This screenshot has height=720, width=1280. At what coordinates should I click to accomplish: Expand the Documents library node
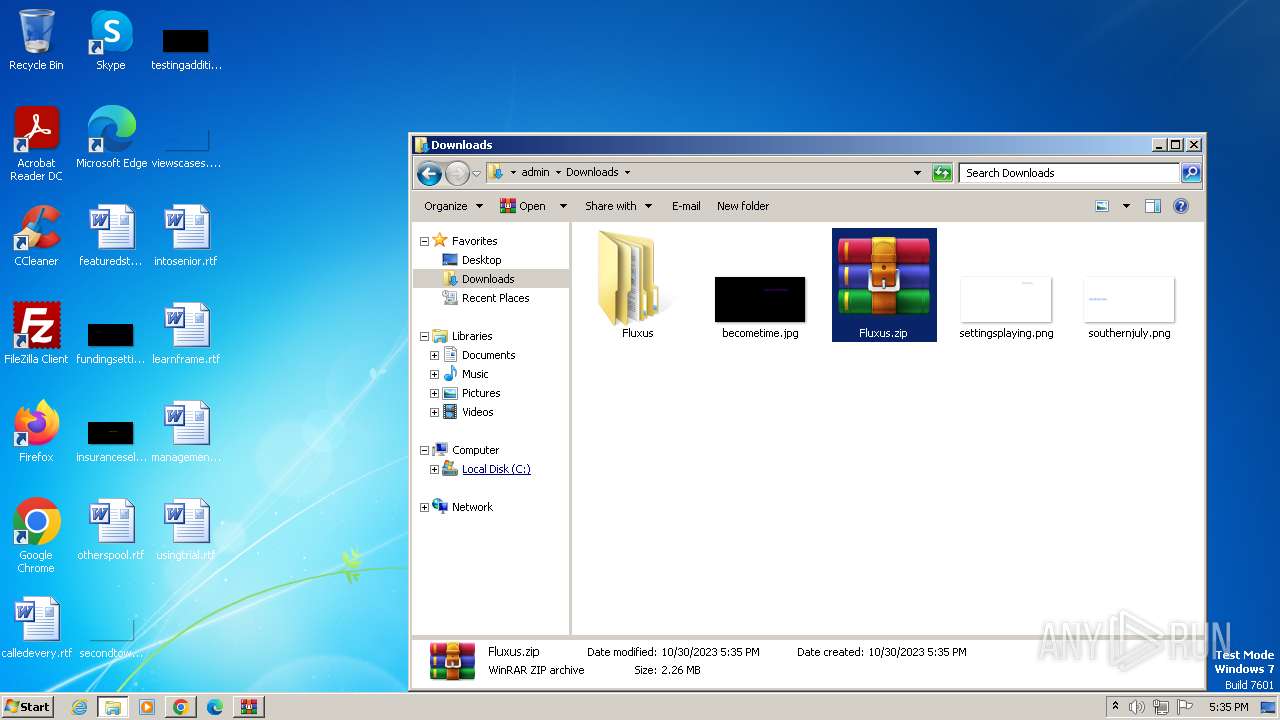[434, 355]
